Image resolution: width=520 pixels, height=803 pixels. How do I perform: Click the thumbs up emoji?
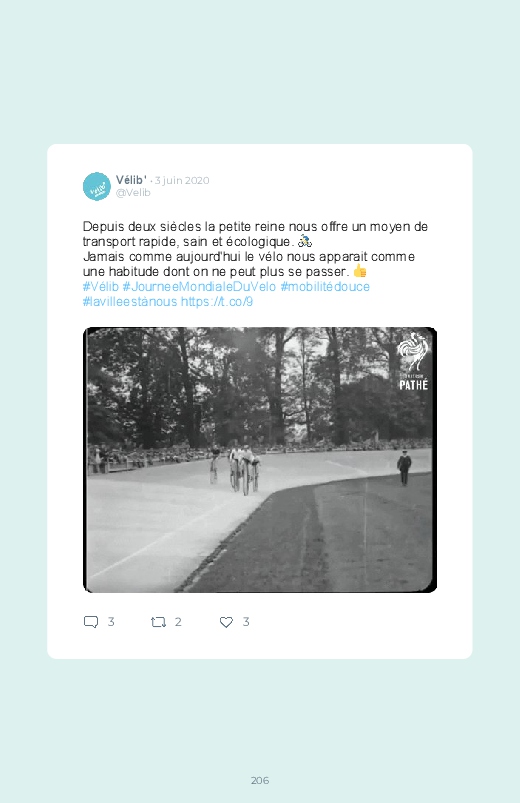point(360,270)
